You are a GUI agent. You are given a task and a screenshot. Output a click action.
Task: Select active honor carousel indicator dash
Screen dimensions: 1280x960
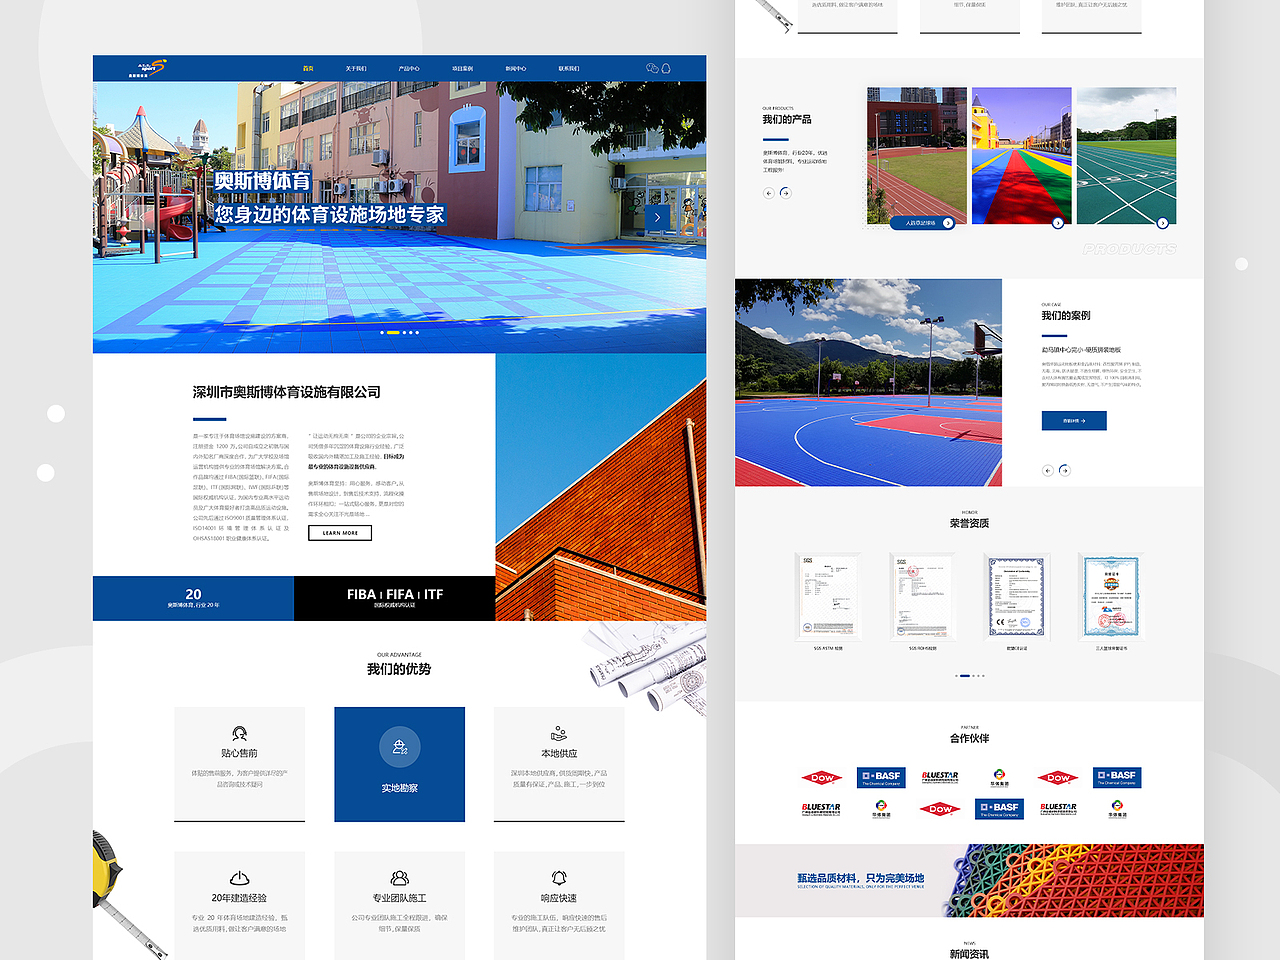pyautogui.click(x=964, y=676)
